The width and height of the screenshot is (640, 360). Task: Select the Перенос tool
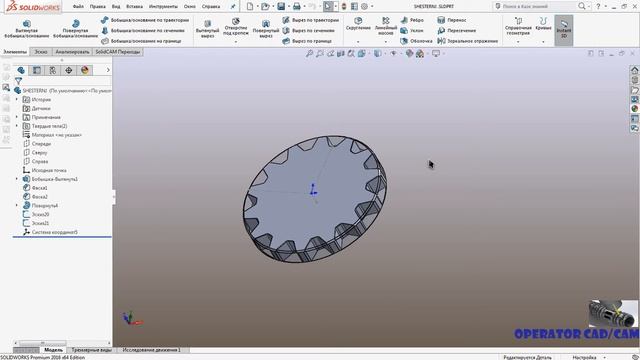pyautogui.click(x=451, y=20)
